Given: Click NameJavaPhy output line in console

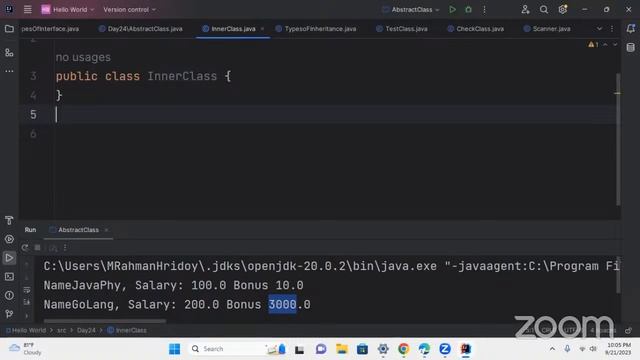Looking at the screenshot, I should [x=173, y=285].
